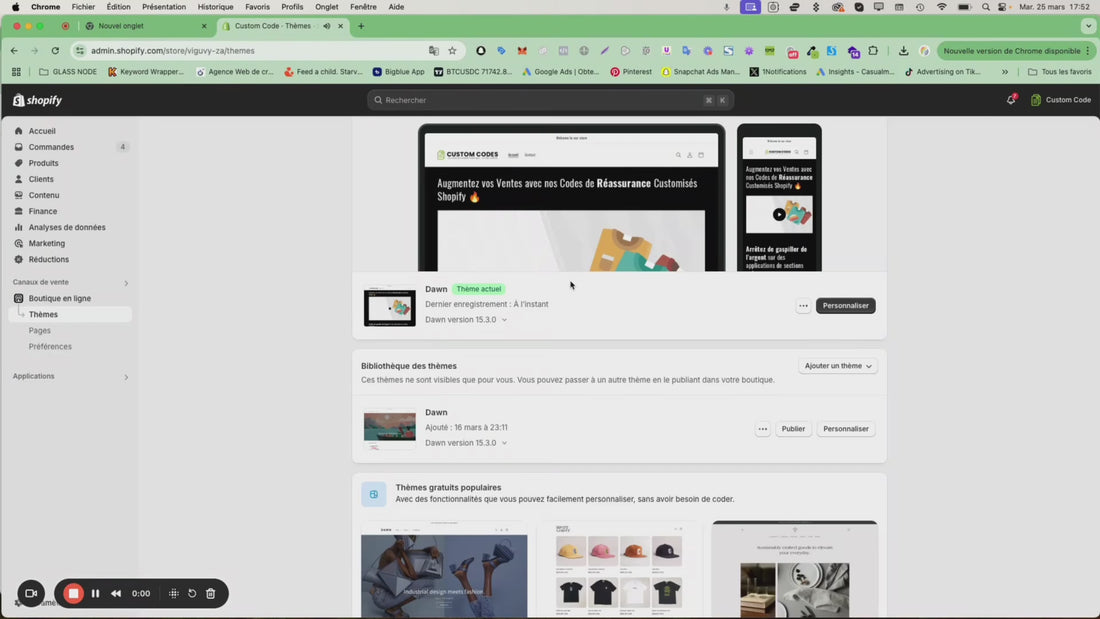The width and height of the screenshot is (1100, 619).
Task: Go to Produits in sidebar
Action: click(43, 163)
